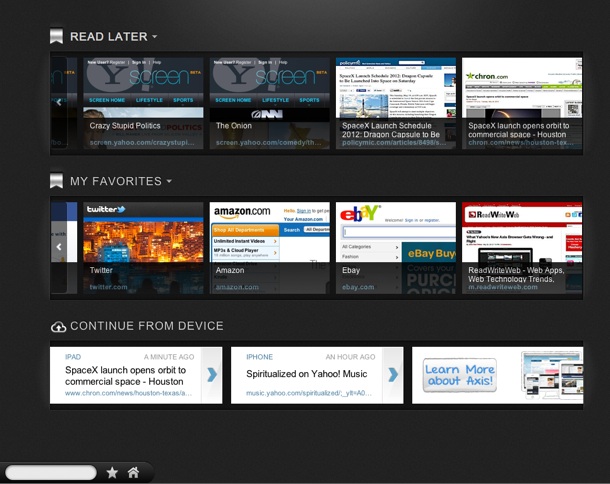This screenshot has height=484, width=610.
Task: Click the home icon in bottom bar
Action: (x=133, y=473)
